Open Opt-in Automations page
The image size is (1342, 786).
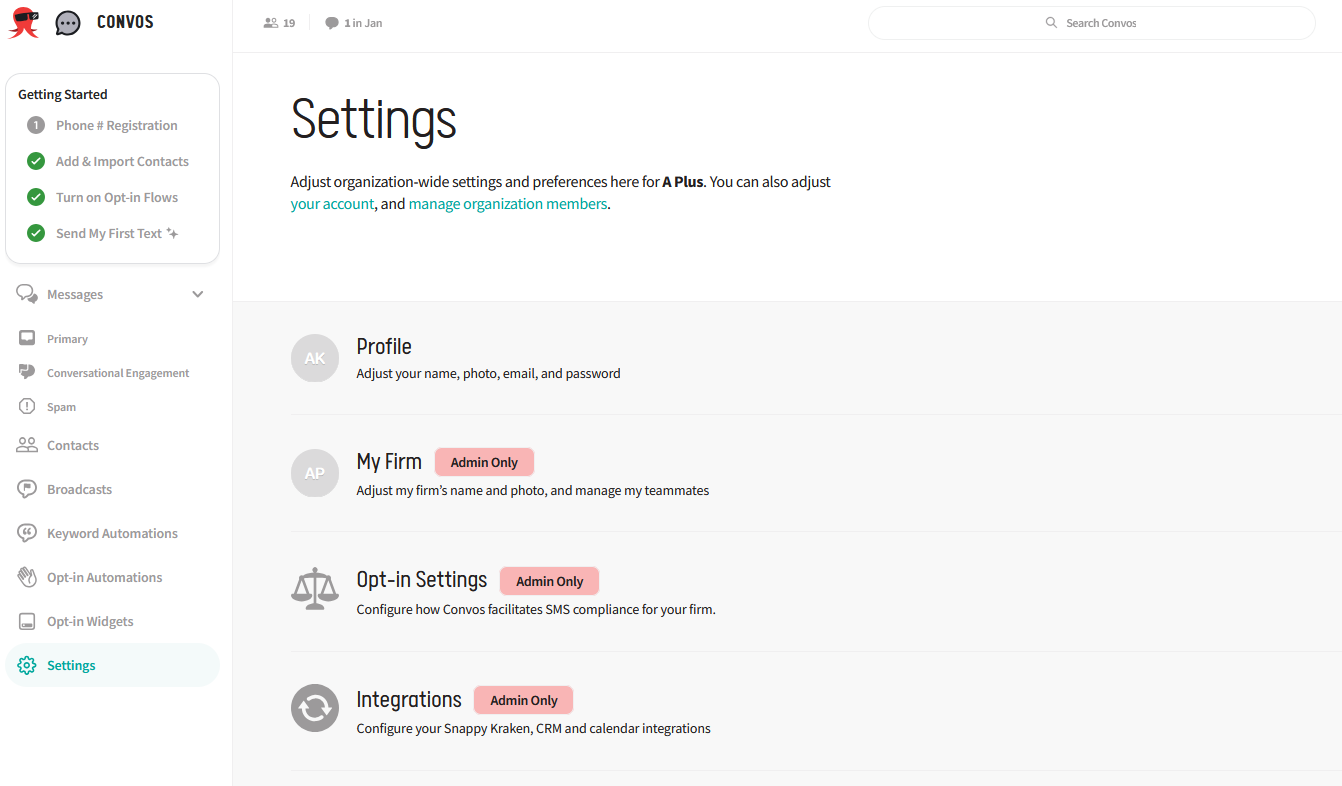click(104, 577)
